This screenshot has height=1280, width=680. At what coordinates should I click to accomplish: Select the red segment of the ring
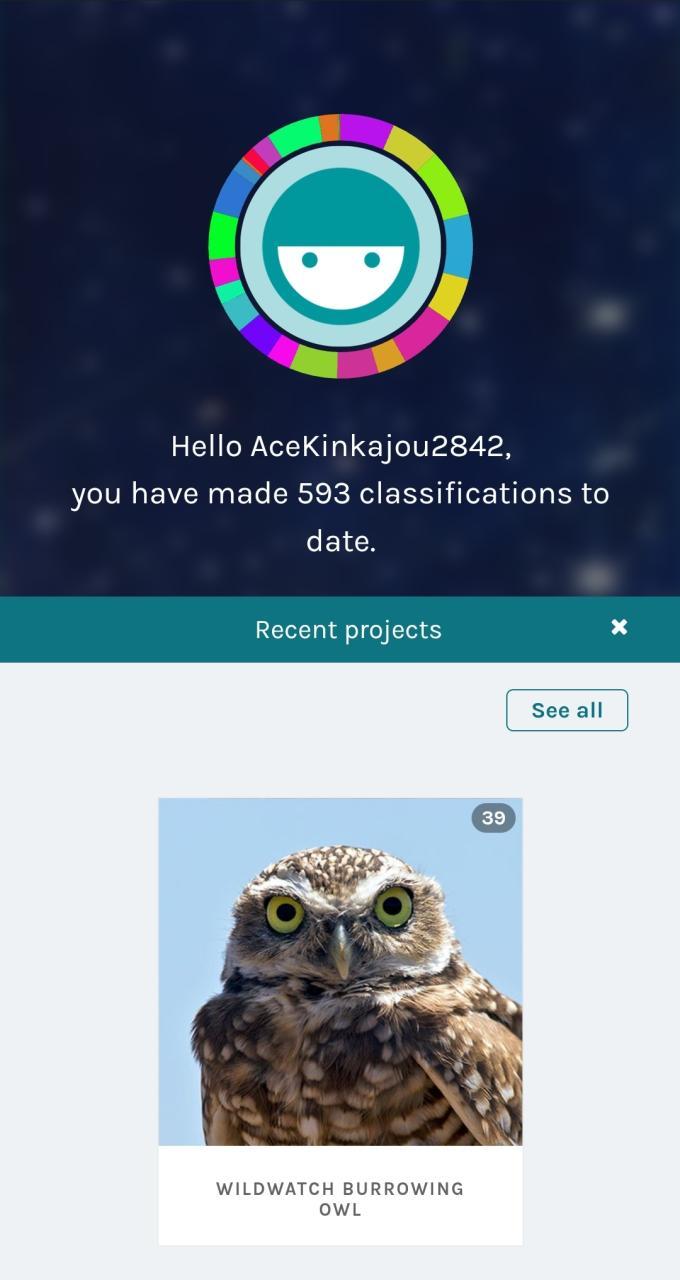[x=254, y=161]
